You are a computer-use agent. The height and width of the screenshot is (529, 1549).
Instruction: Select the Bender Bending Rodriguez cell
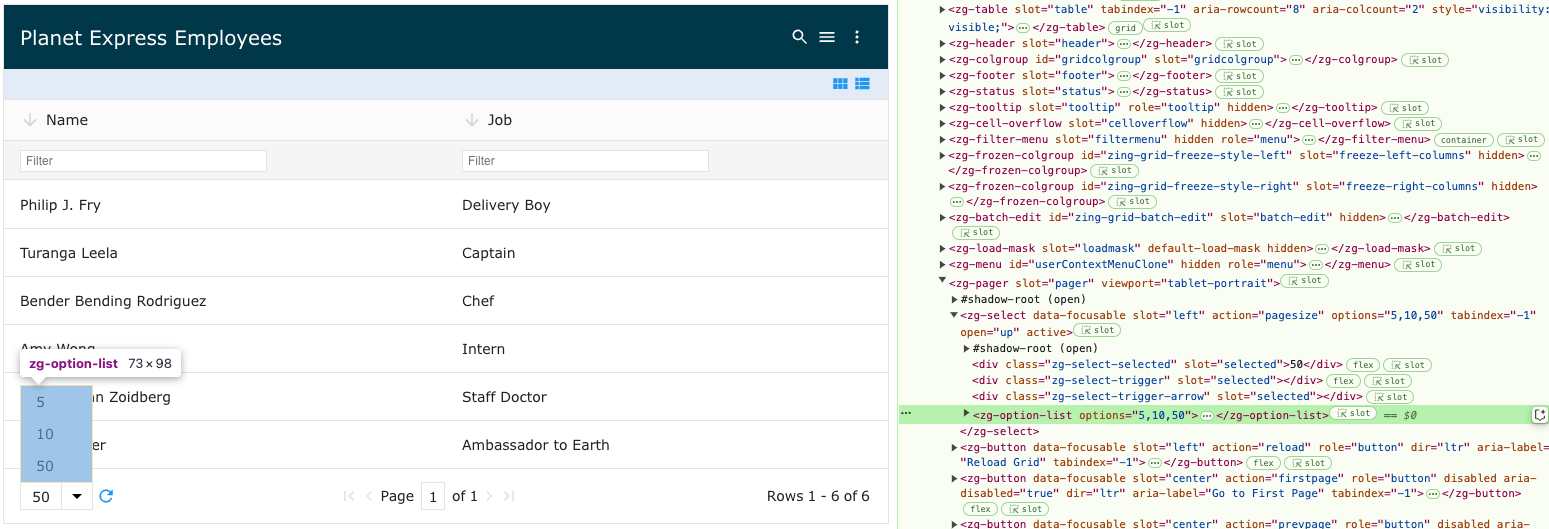(x=225, y=301)
